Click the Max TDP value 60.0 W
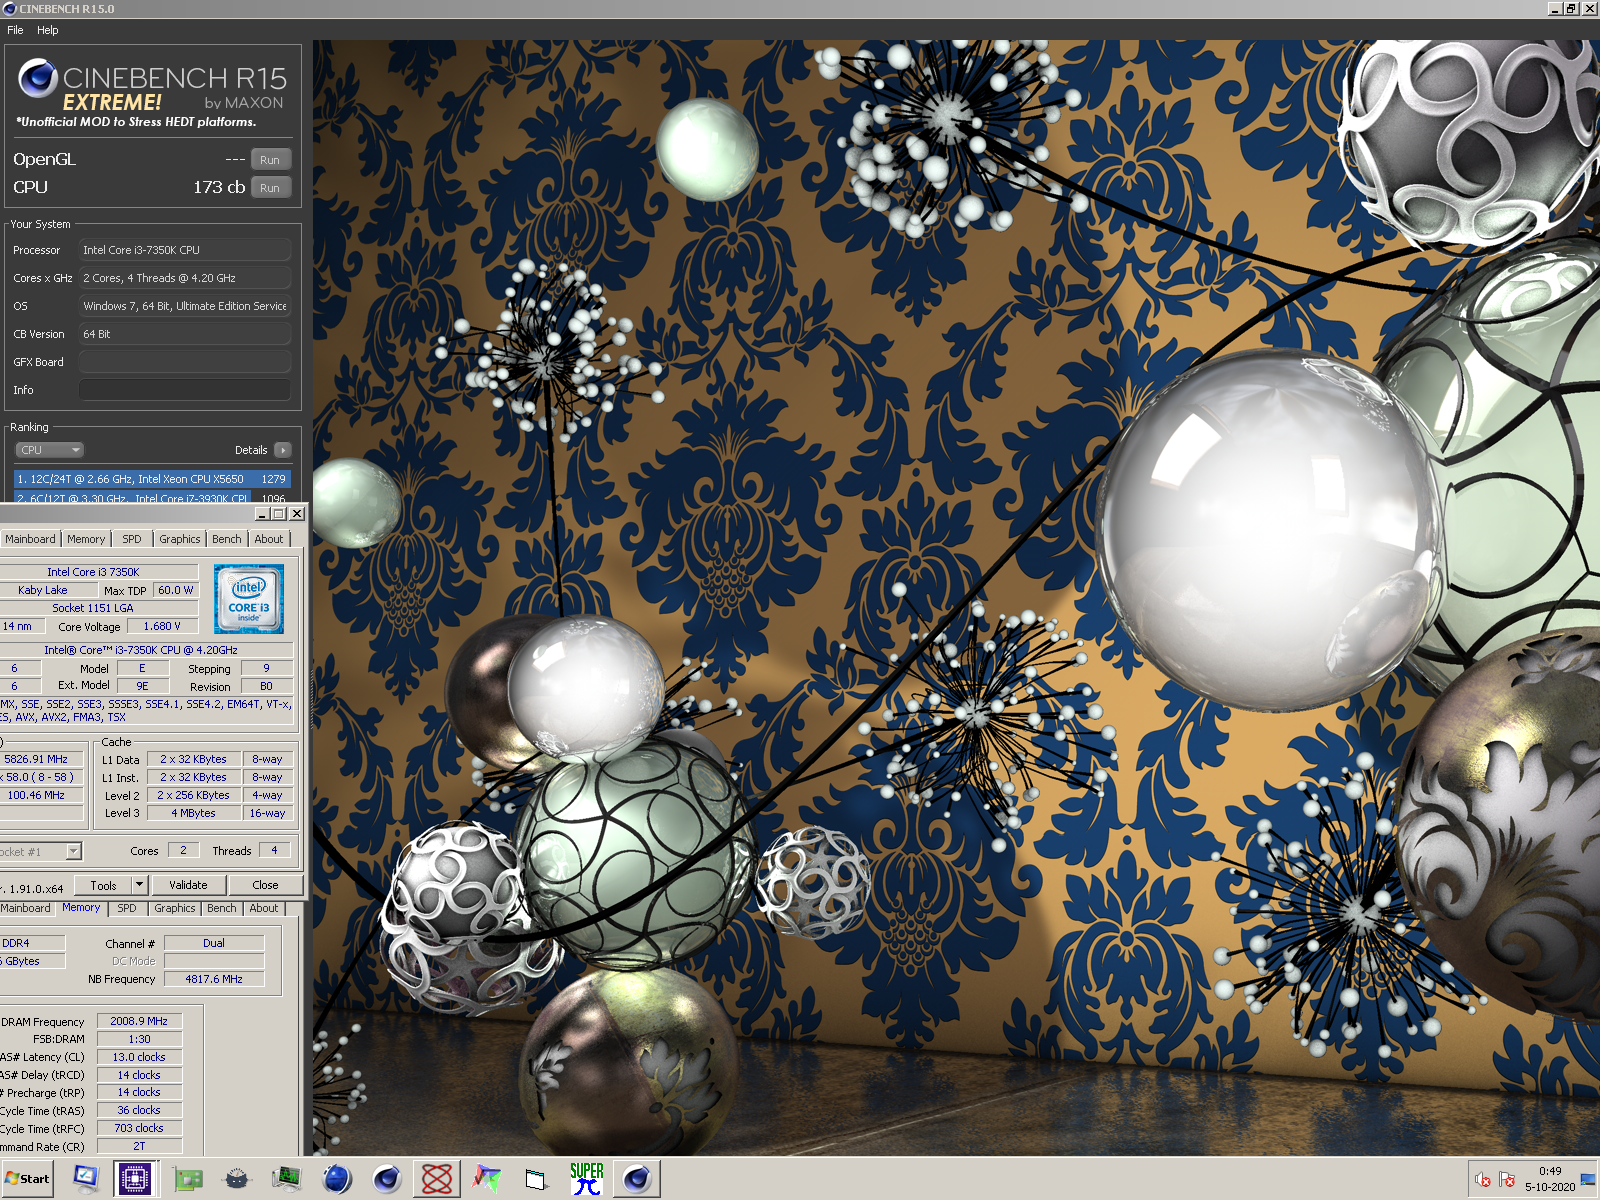The height and width of the screenshot is (1200, 1600). pos(175,590)
